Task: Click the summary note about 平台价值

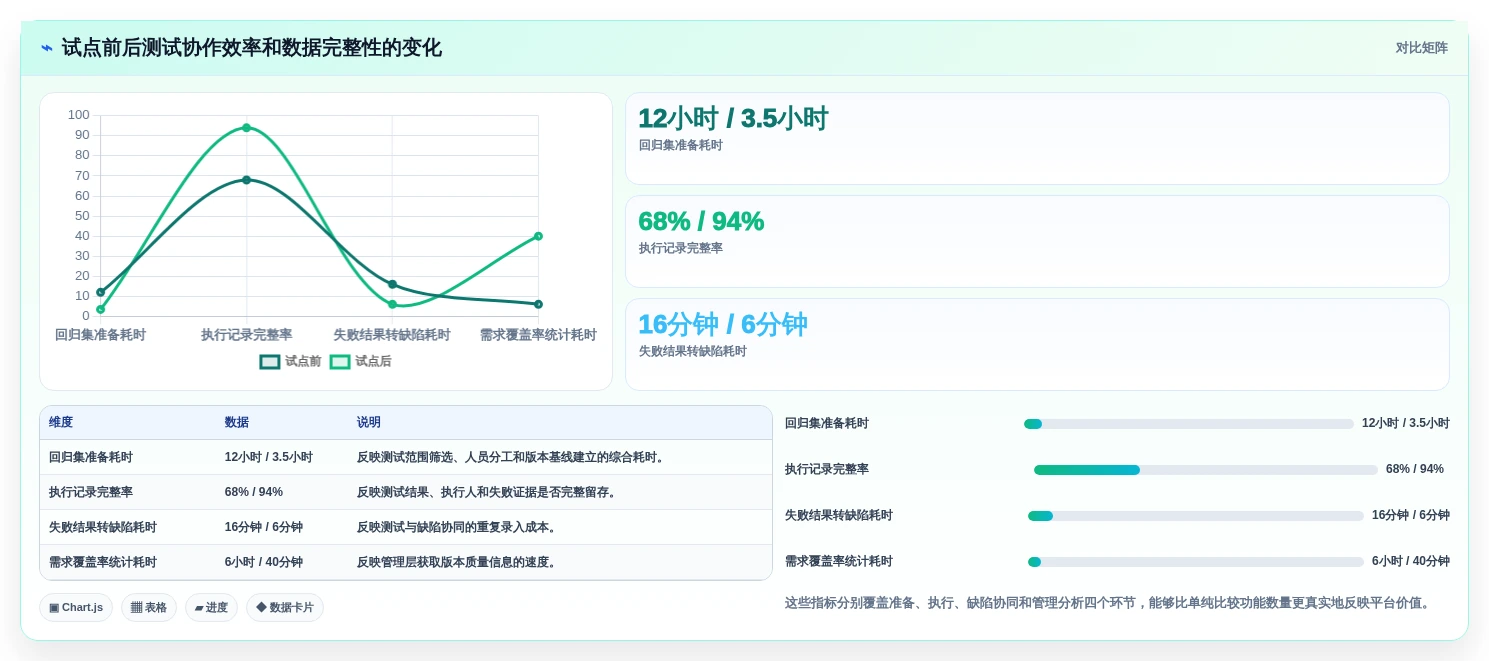Action: pos(1110,603)
